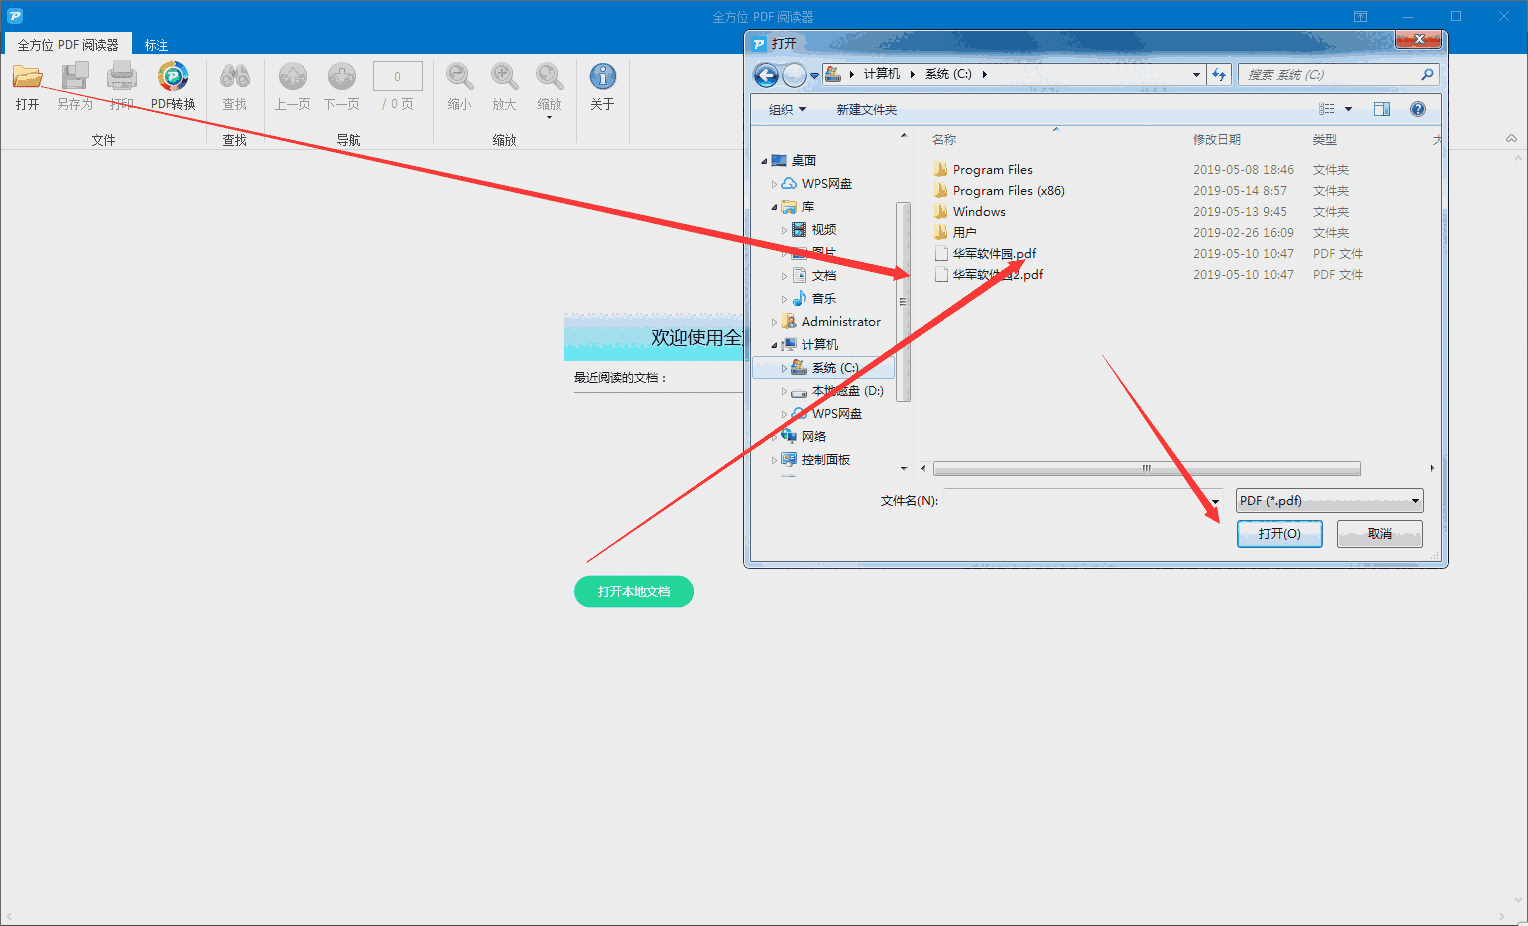Sort files by 修改日期 column header
1528x926 pixels.
tap(1217, 140)
